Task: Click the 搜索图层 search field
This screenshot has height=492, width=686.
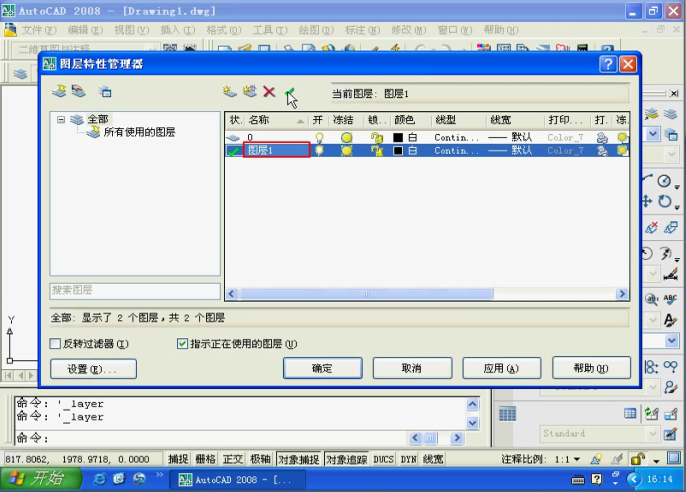Action: tap(135, 290)
